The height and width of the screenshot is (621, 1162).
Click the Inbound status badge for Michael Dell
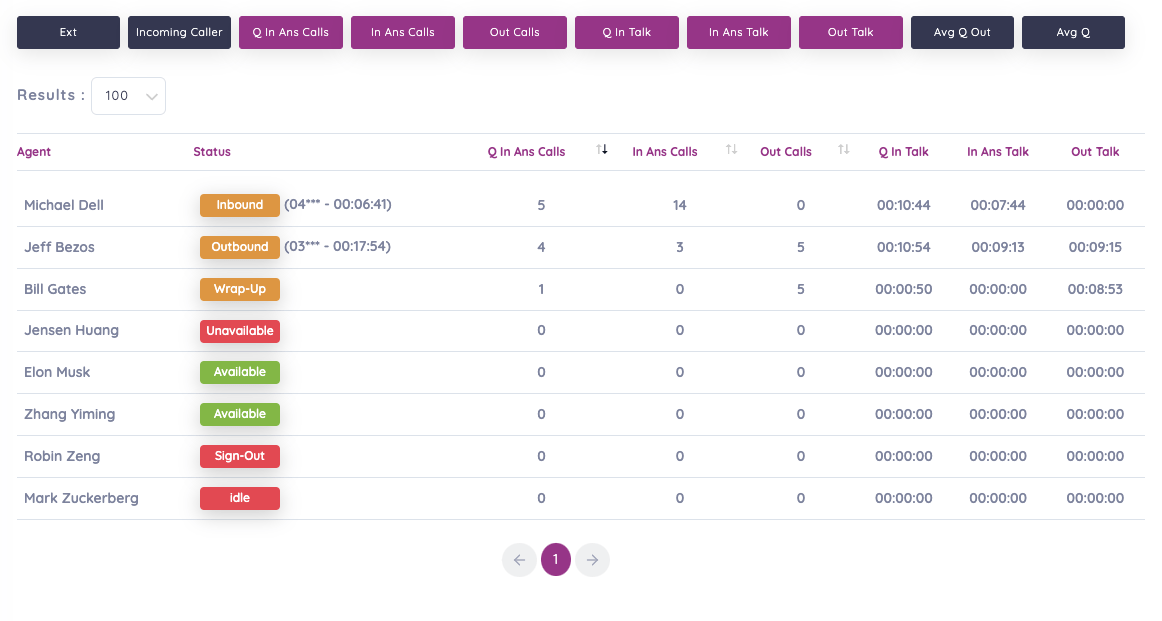pyautogui.click(x=240, y=205)
